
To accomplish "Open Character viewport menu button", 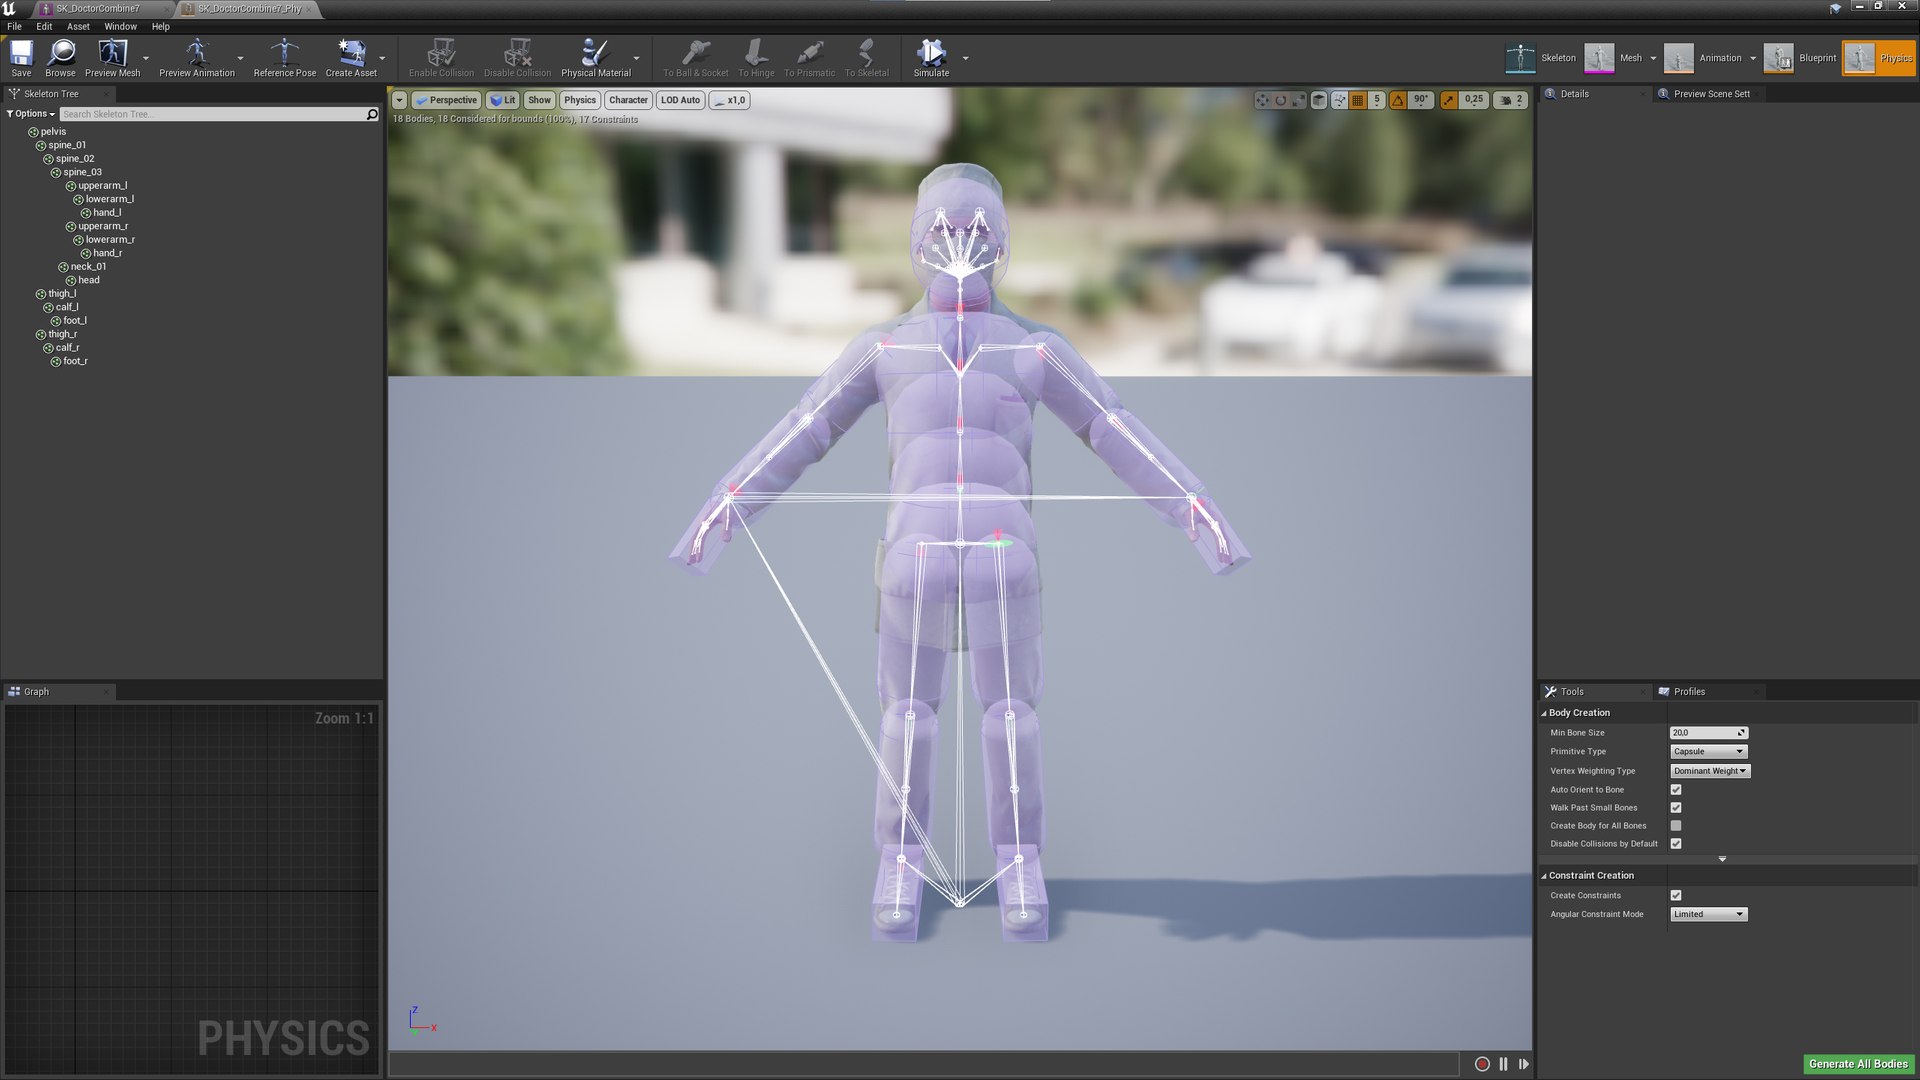I will [628, 100].
